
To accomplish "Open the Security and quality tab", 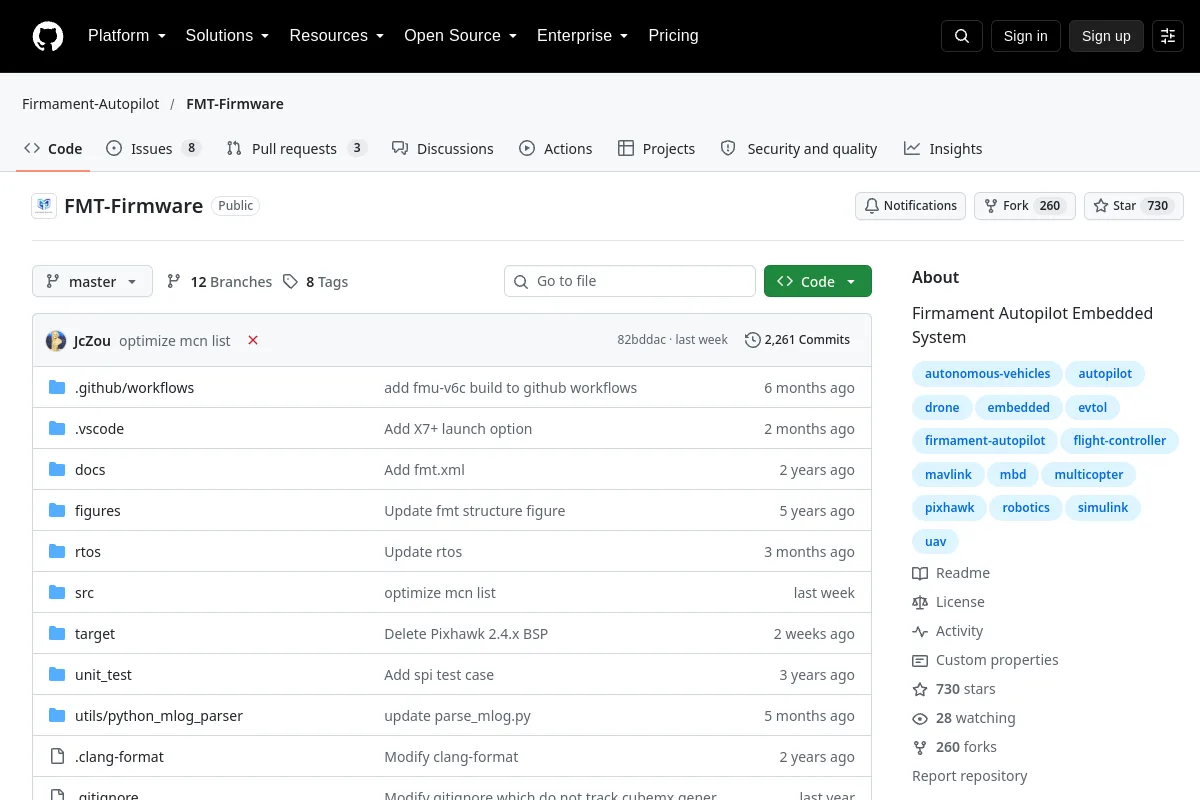I will 799,148.
